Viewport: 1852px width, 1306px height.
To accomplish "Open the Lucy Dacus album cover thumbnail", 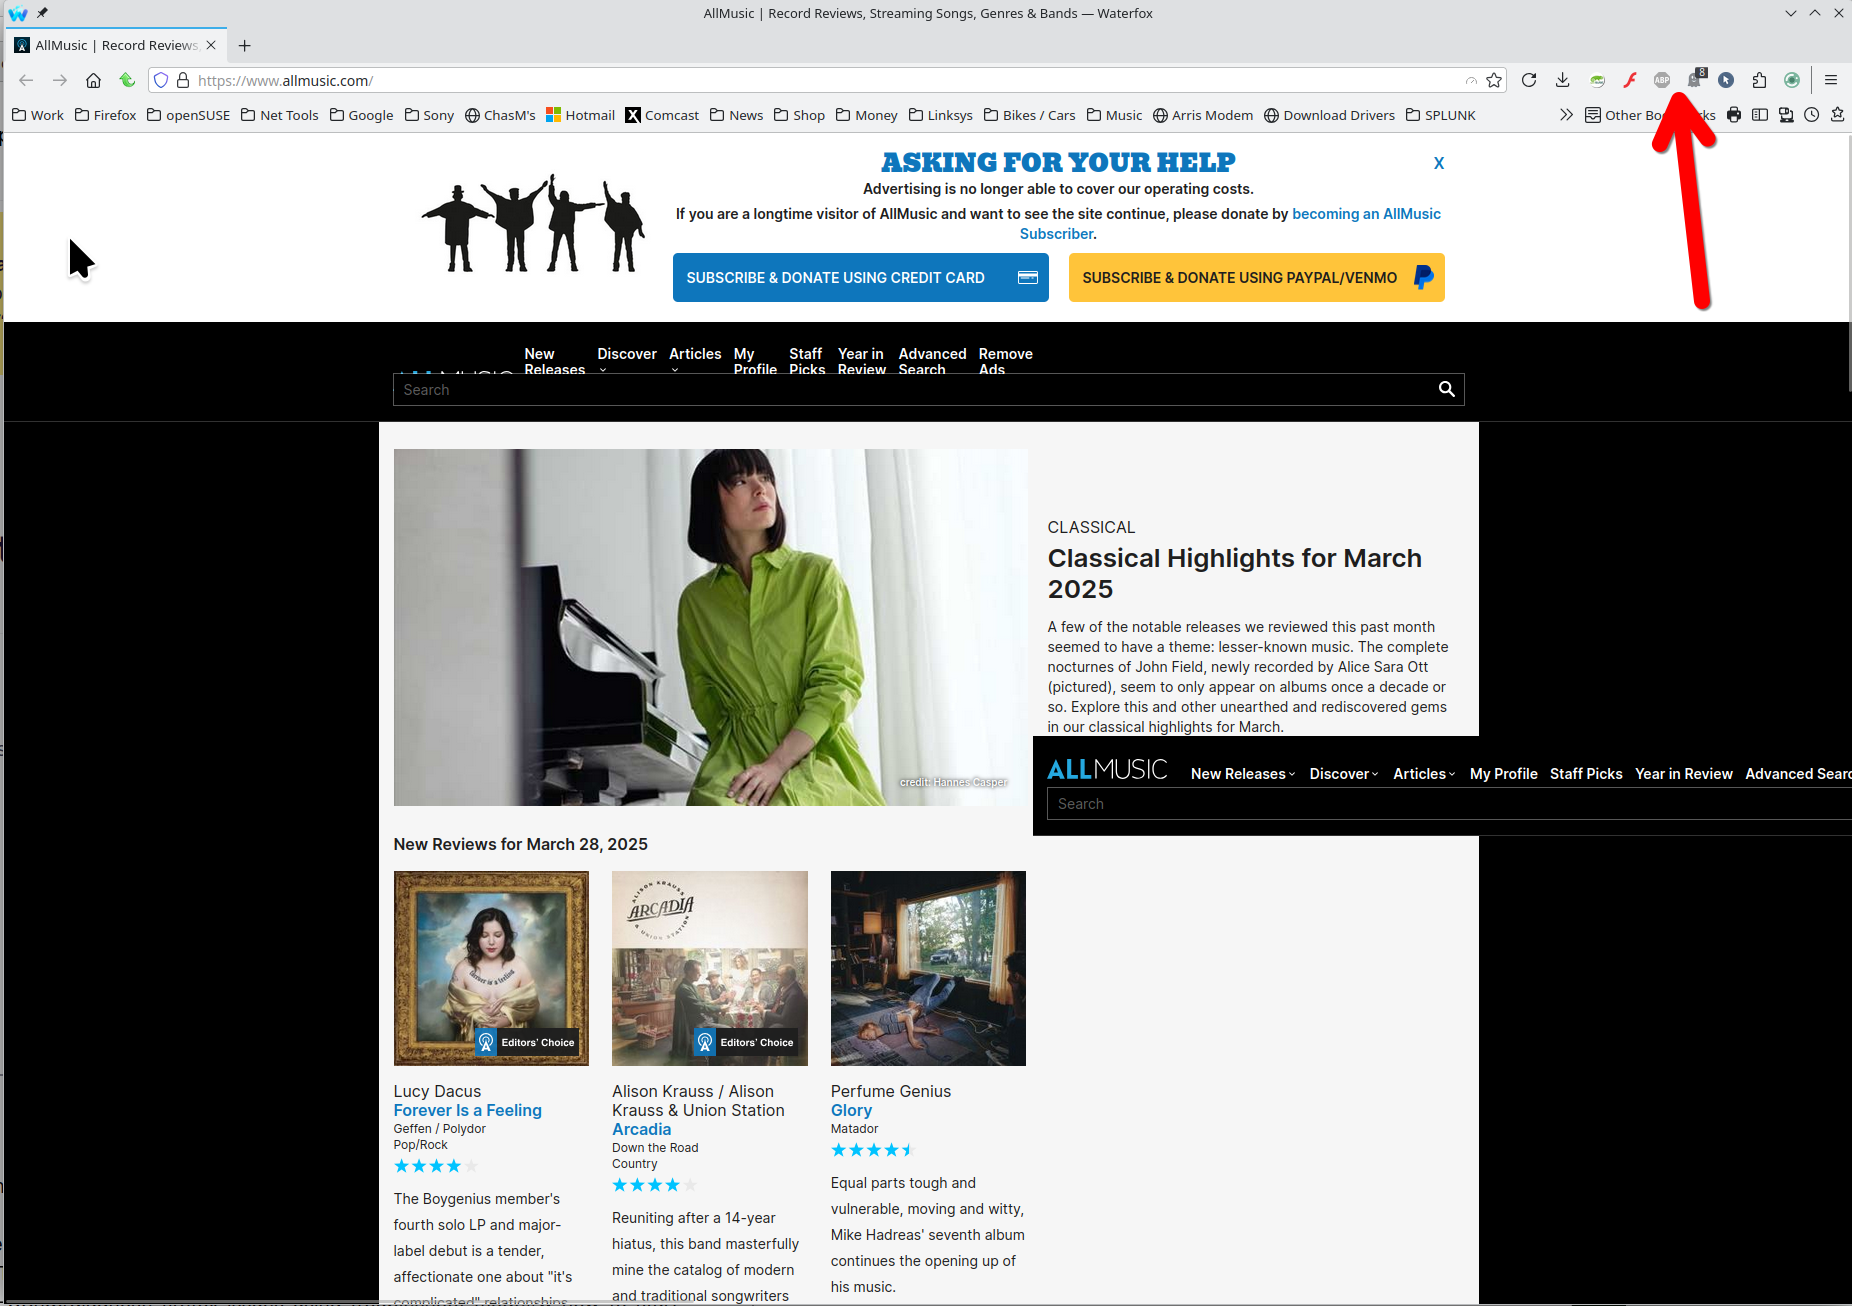I will click(491, 968).
